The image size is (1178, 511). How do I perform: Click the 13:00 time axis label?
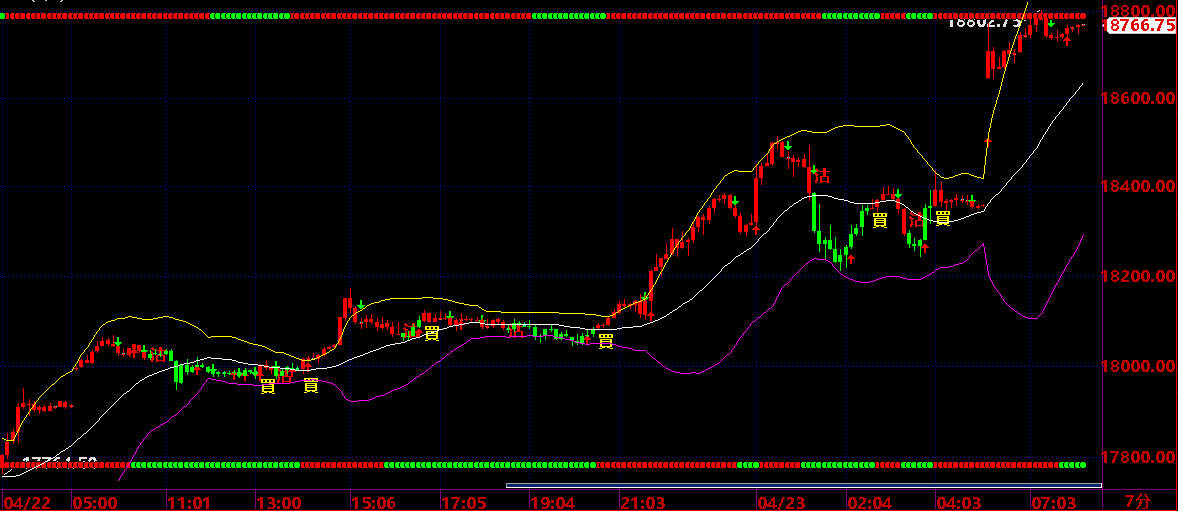tap(279, 501)
